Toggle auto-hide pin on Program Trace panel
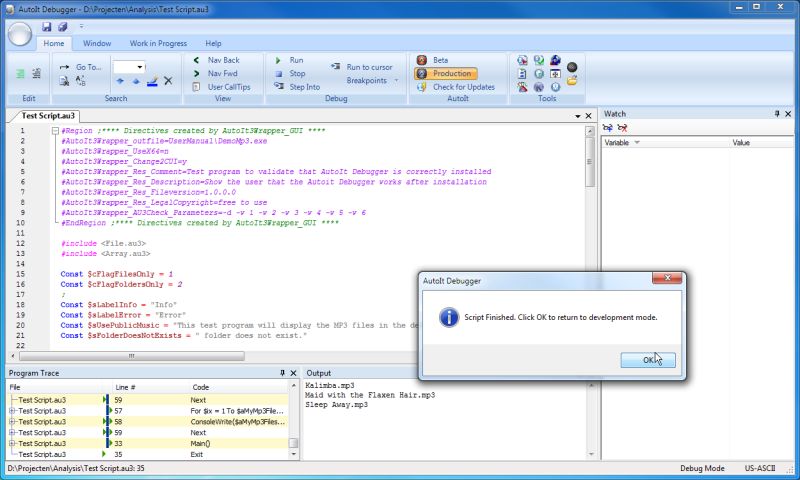The width and height of the screenshot is (800, 480). tap(283, 373)
